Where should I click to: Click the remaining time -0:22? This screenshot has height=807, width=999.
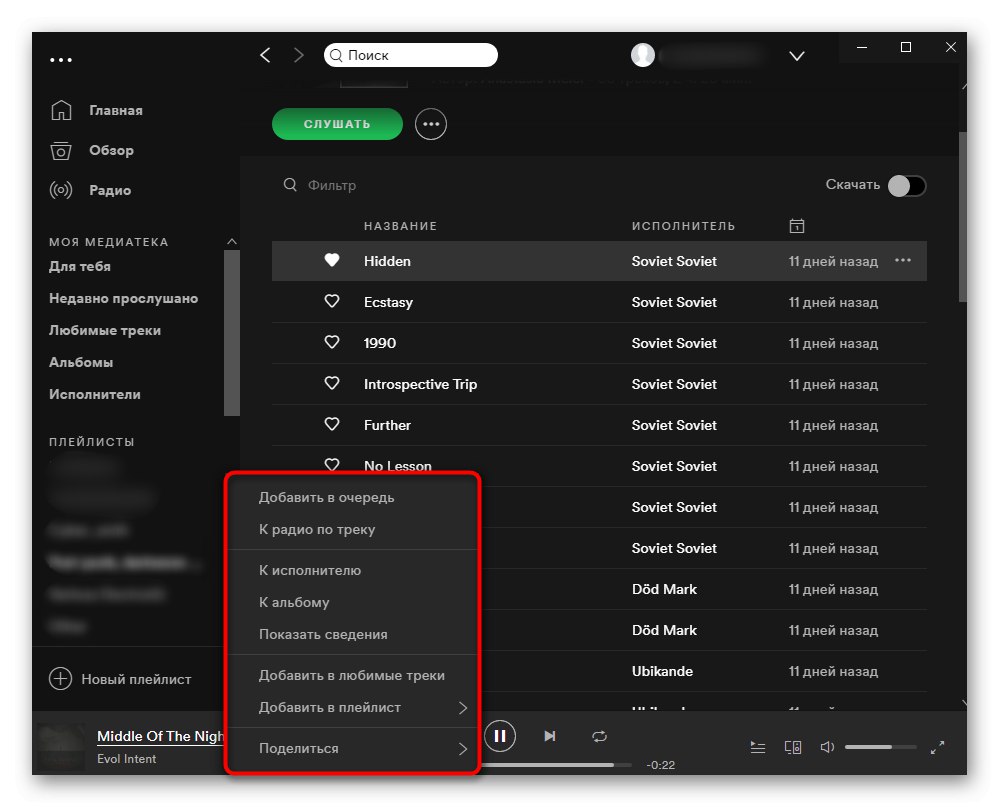click(660, 765)
